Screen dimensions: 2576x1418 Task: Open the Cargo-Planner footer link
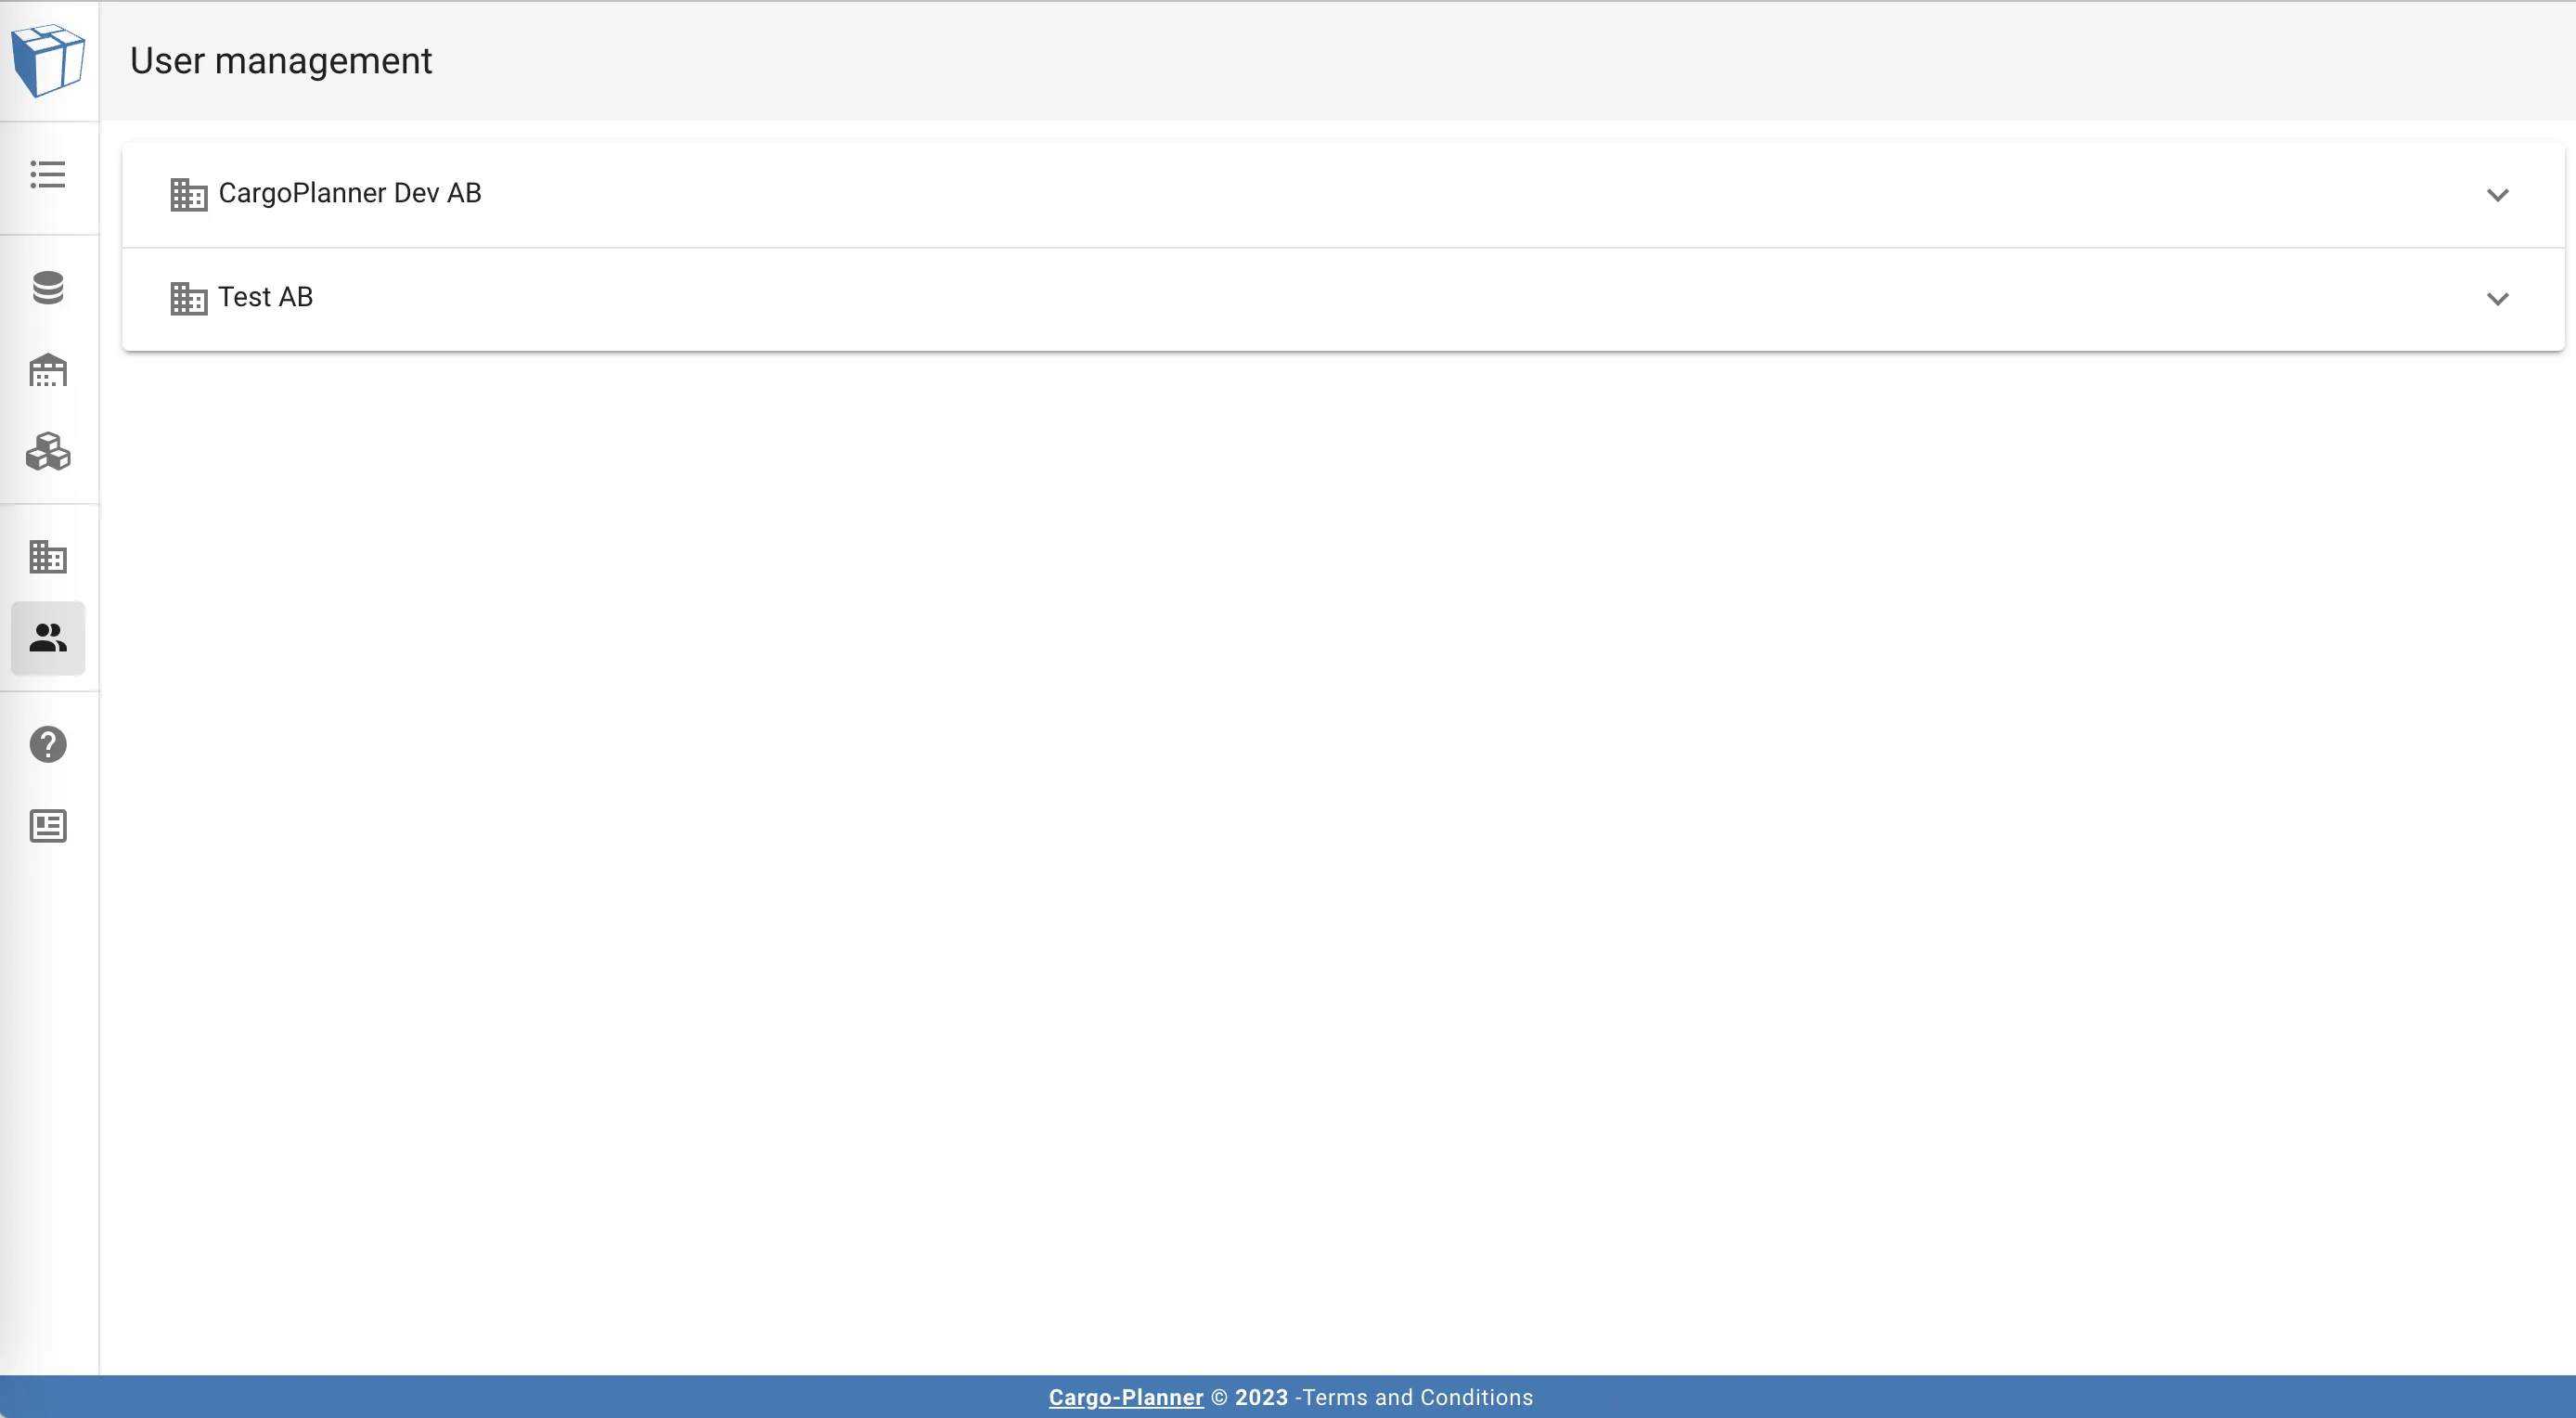(x=1125, y=1397)
